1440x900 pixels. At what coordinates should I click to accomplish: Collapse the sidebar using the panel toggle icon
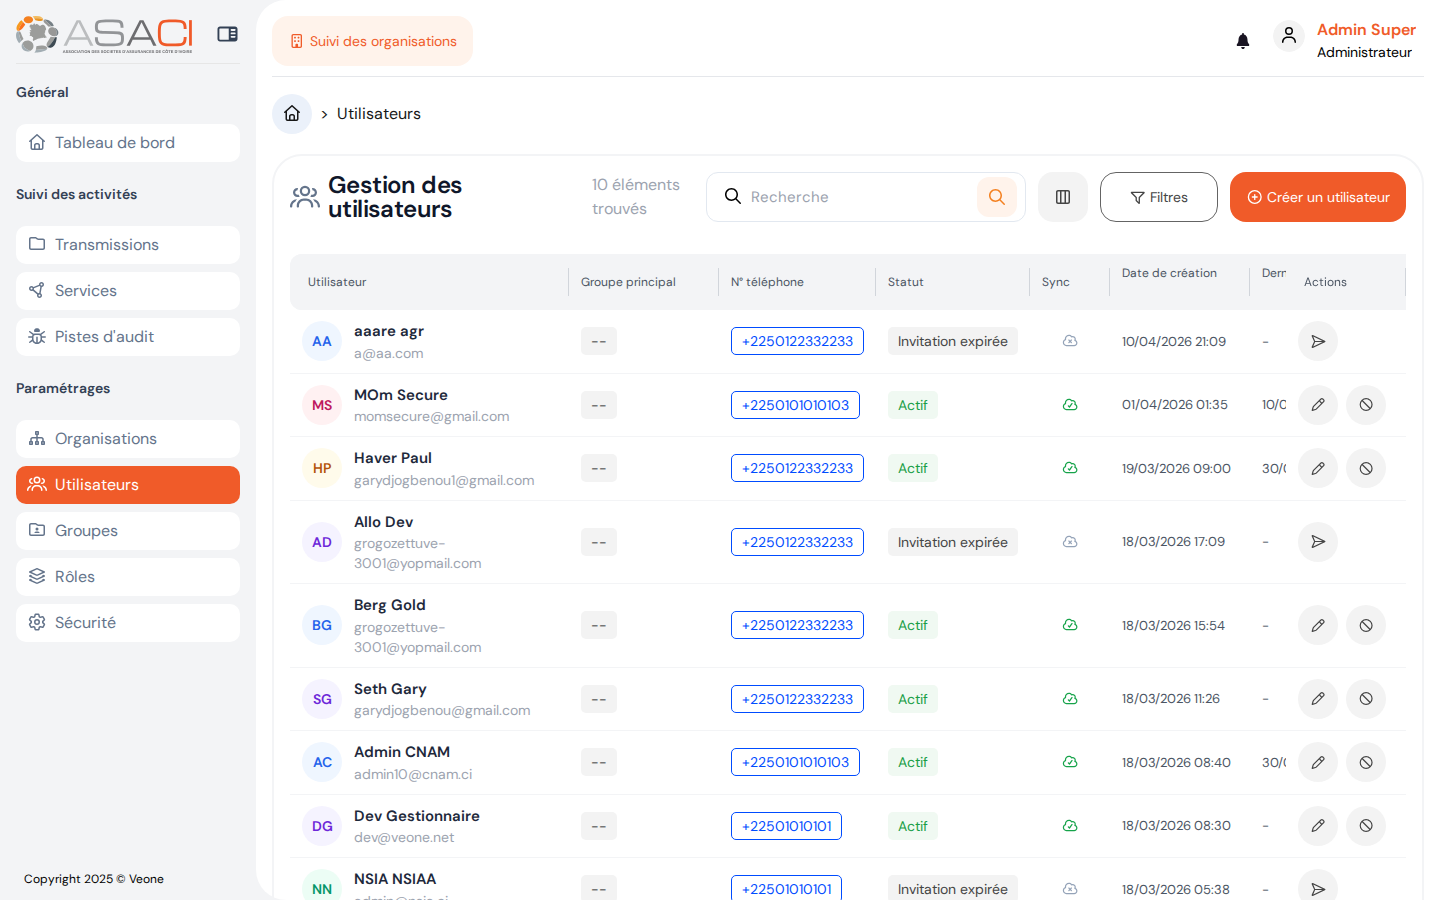[227, 33]
